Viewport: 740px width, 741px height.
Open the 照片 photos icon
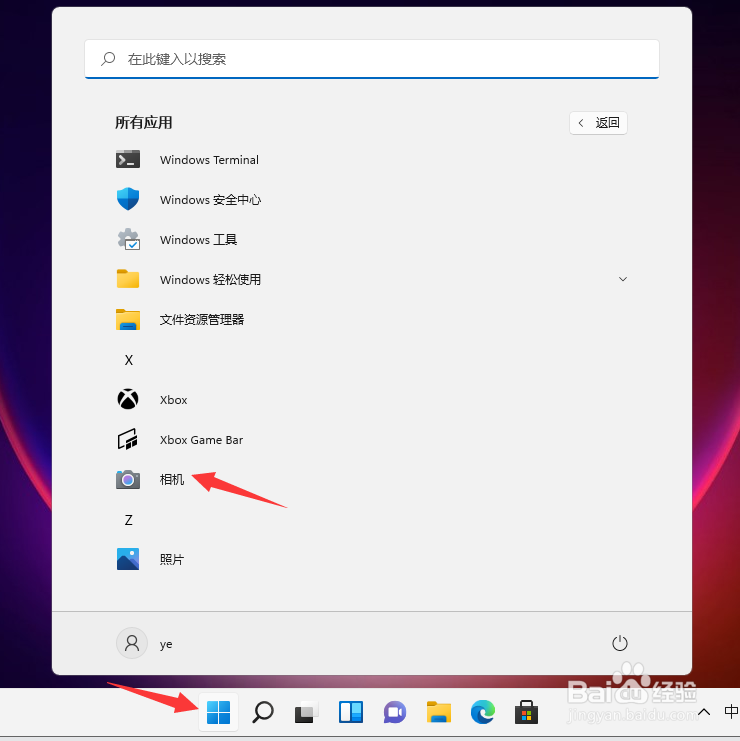point(128,559)
